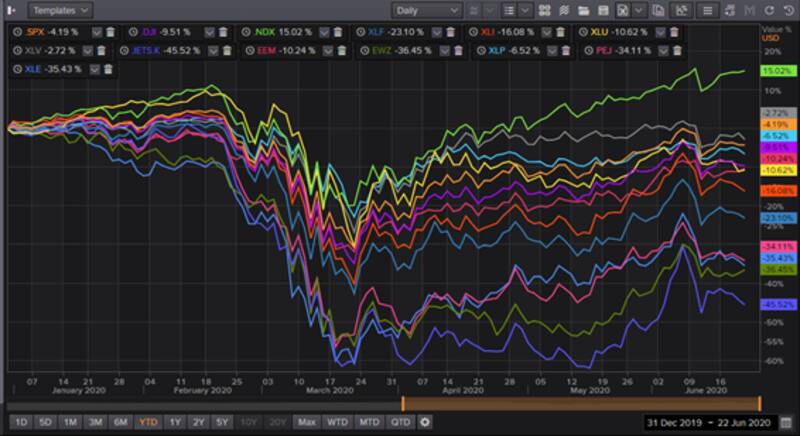This screenshot has width=800, height=436.
Task: Delete the SPX series with trash icon
Action: pos(110,32)
